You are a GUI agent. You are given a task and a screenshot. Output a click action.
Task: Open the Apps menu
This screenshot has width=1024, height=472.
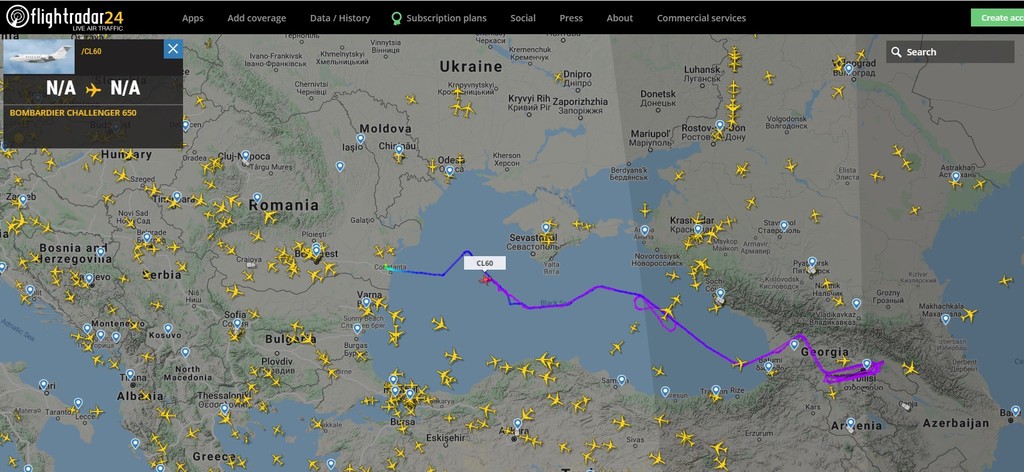[193, 18]
